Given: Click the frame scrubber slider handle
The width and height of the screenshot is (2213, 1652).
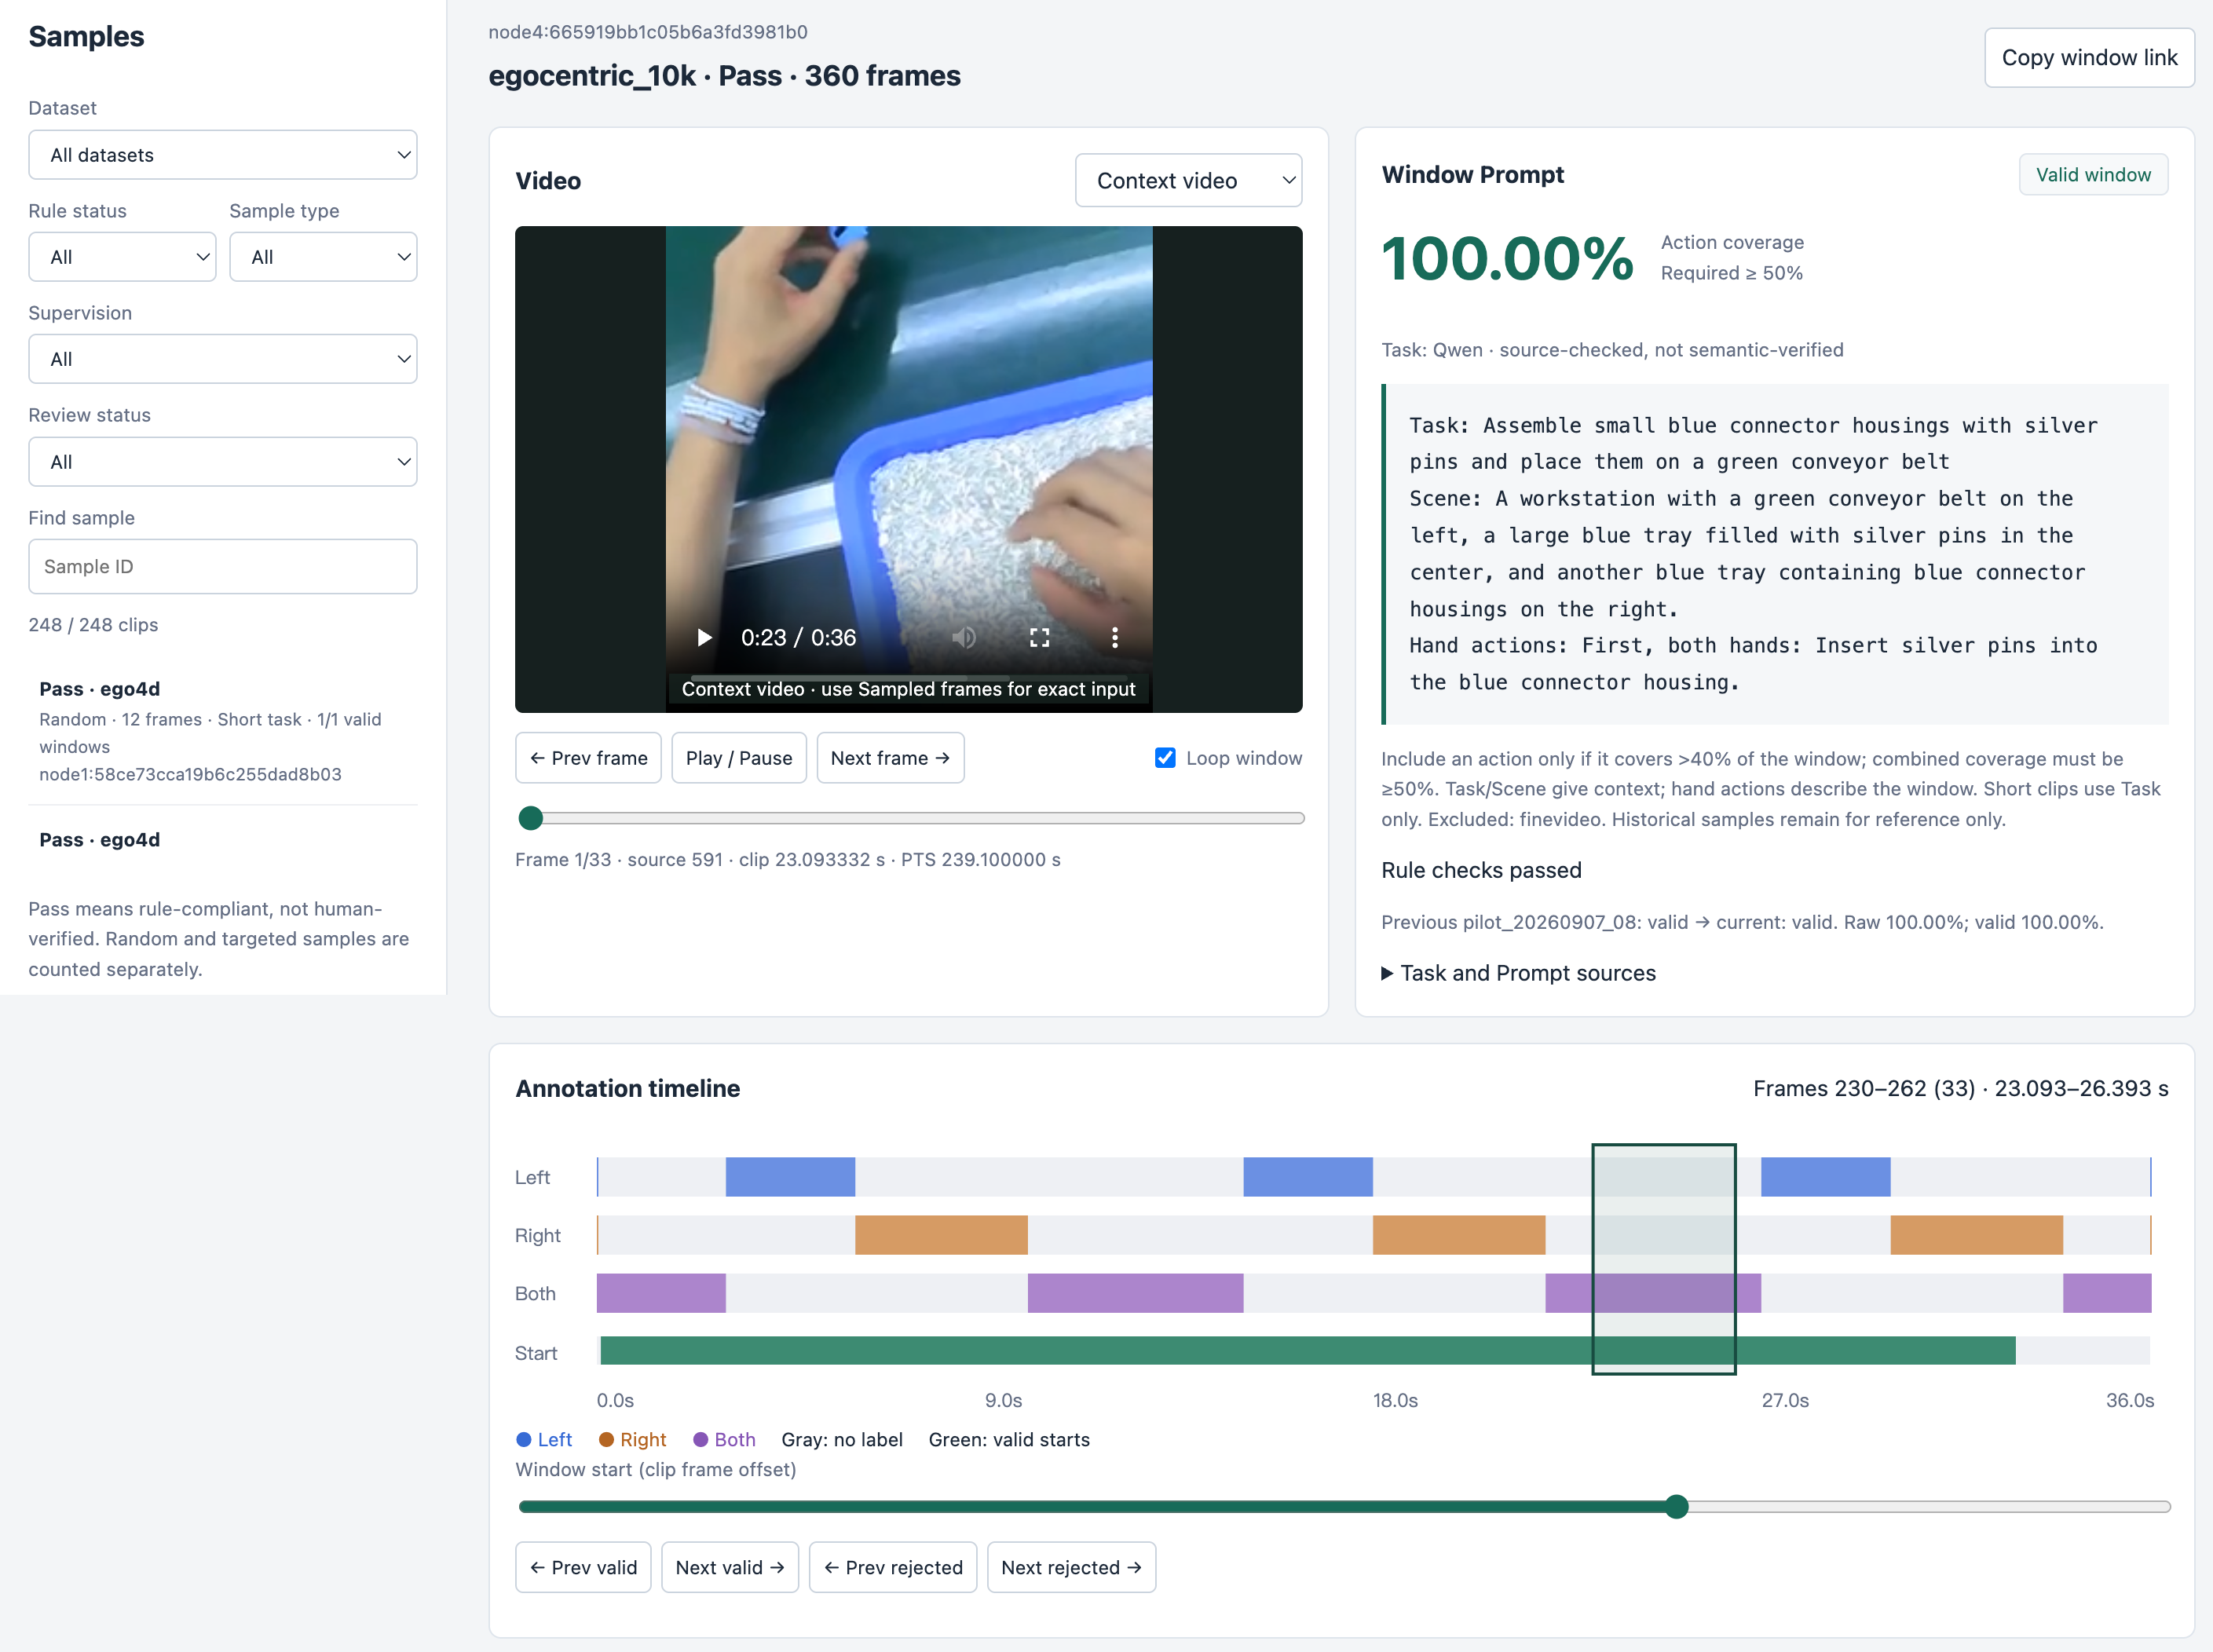Looking at the screenshot, I should [531, 819].
